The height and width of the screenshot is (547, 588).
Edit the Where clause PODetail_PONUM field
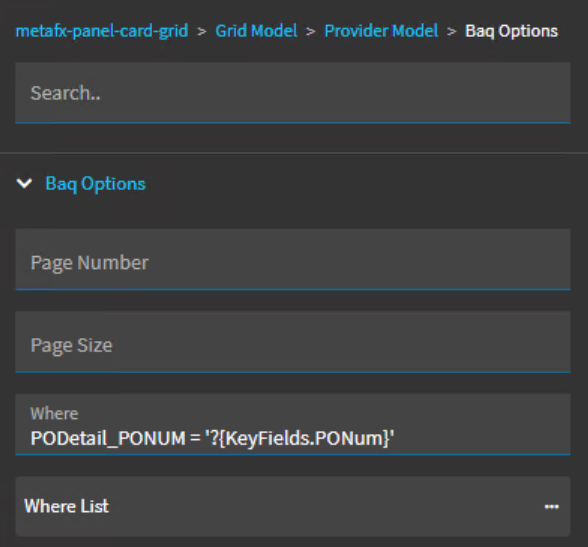pos(293,424)
